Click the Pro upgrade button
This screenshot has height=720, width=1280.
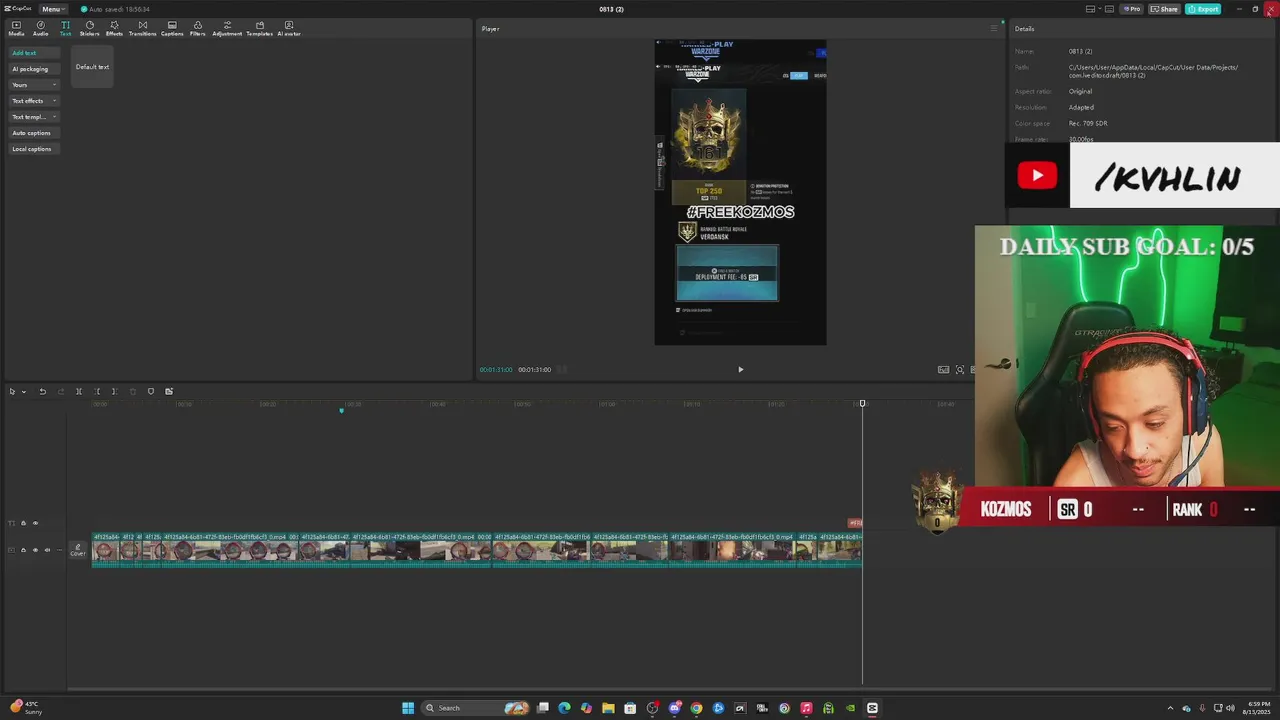1132,9
